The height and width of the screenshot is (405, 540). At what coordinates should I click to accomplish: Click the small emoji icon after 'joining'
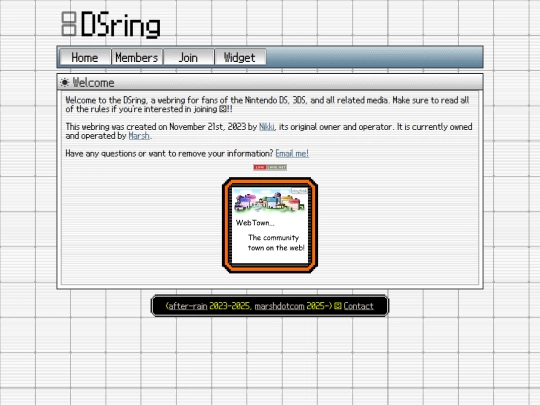(x=223, y=109)
